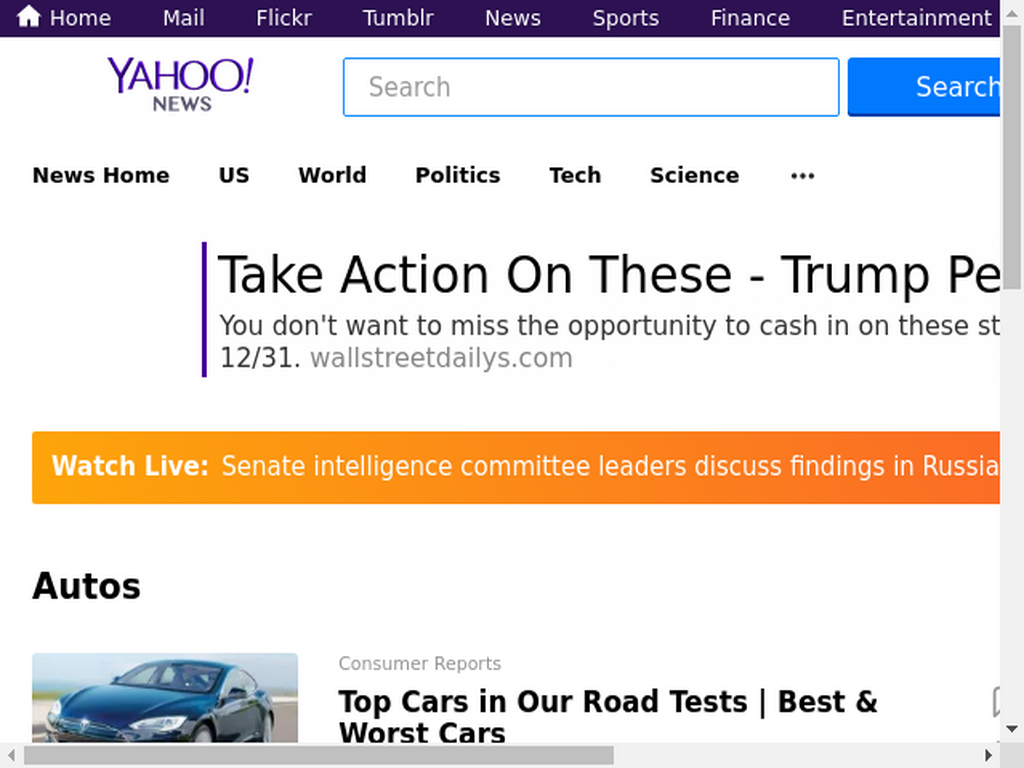Select News in the top bar
The width and height of the screenshot is (1024, 768).
pos(513,18)
